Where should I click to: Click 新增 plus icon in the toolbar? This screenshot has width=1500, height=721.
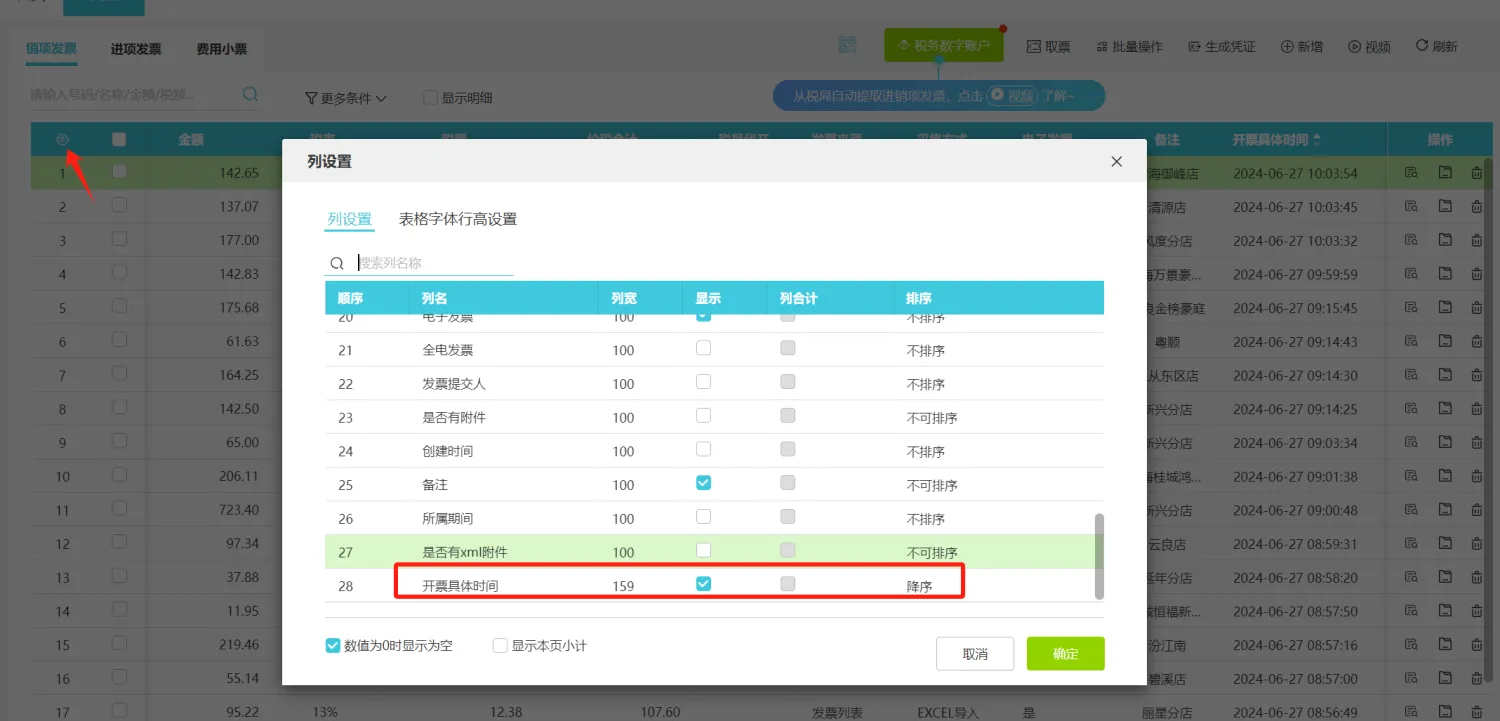click(x=1287, y=47)
